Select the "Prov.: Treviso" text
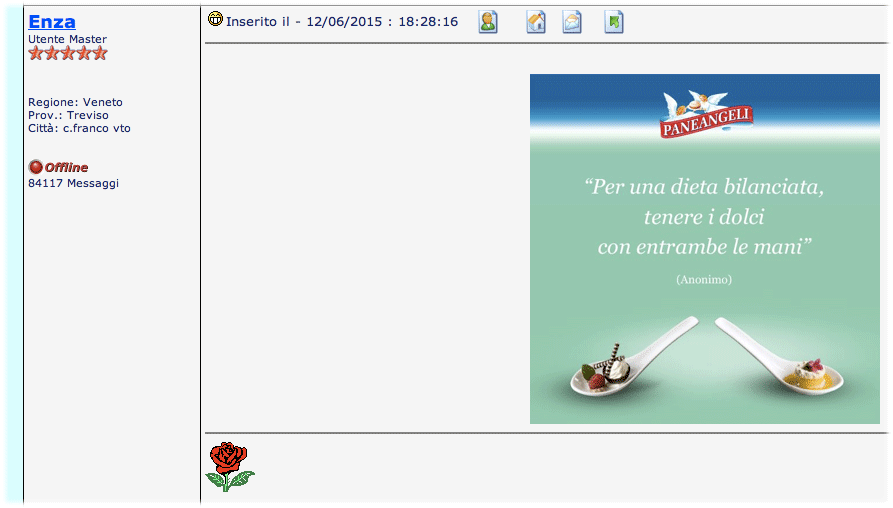Viewport: 893px width, 508px height. (x=68, y=115)
